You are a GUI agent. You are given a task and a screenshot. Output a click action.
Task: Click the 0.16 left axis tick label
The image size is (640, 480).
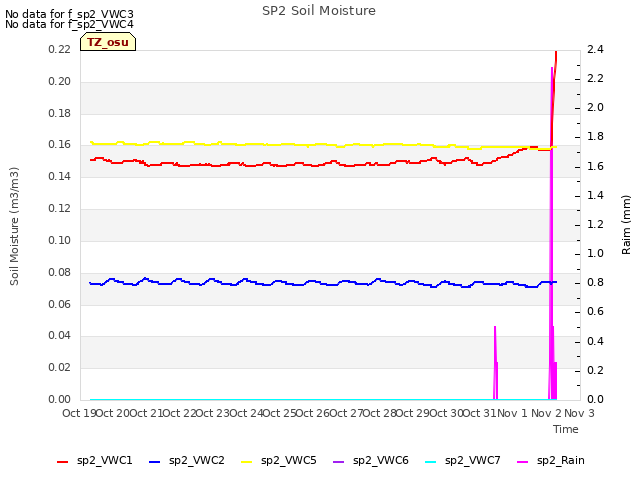click(x=60, y=144)
